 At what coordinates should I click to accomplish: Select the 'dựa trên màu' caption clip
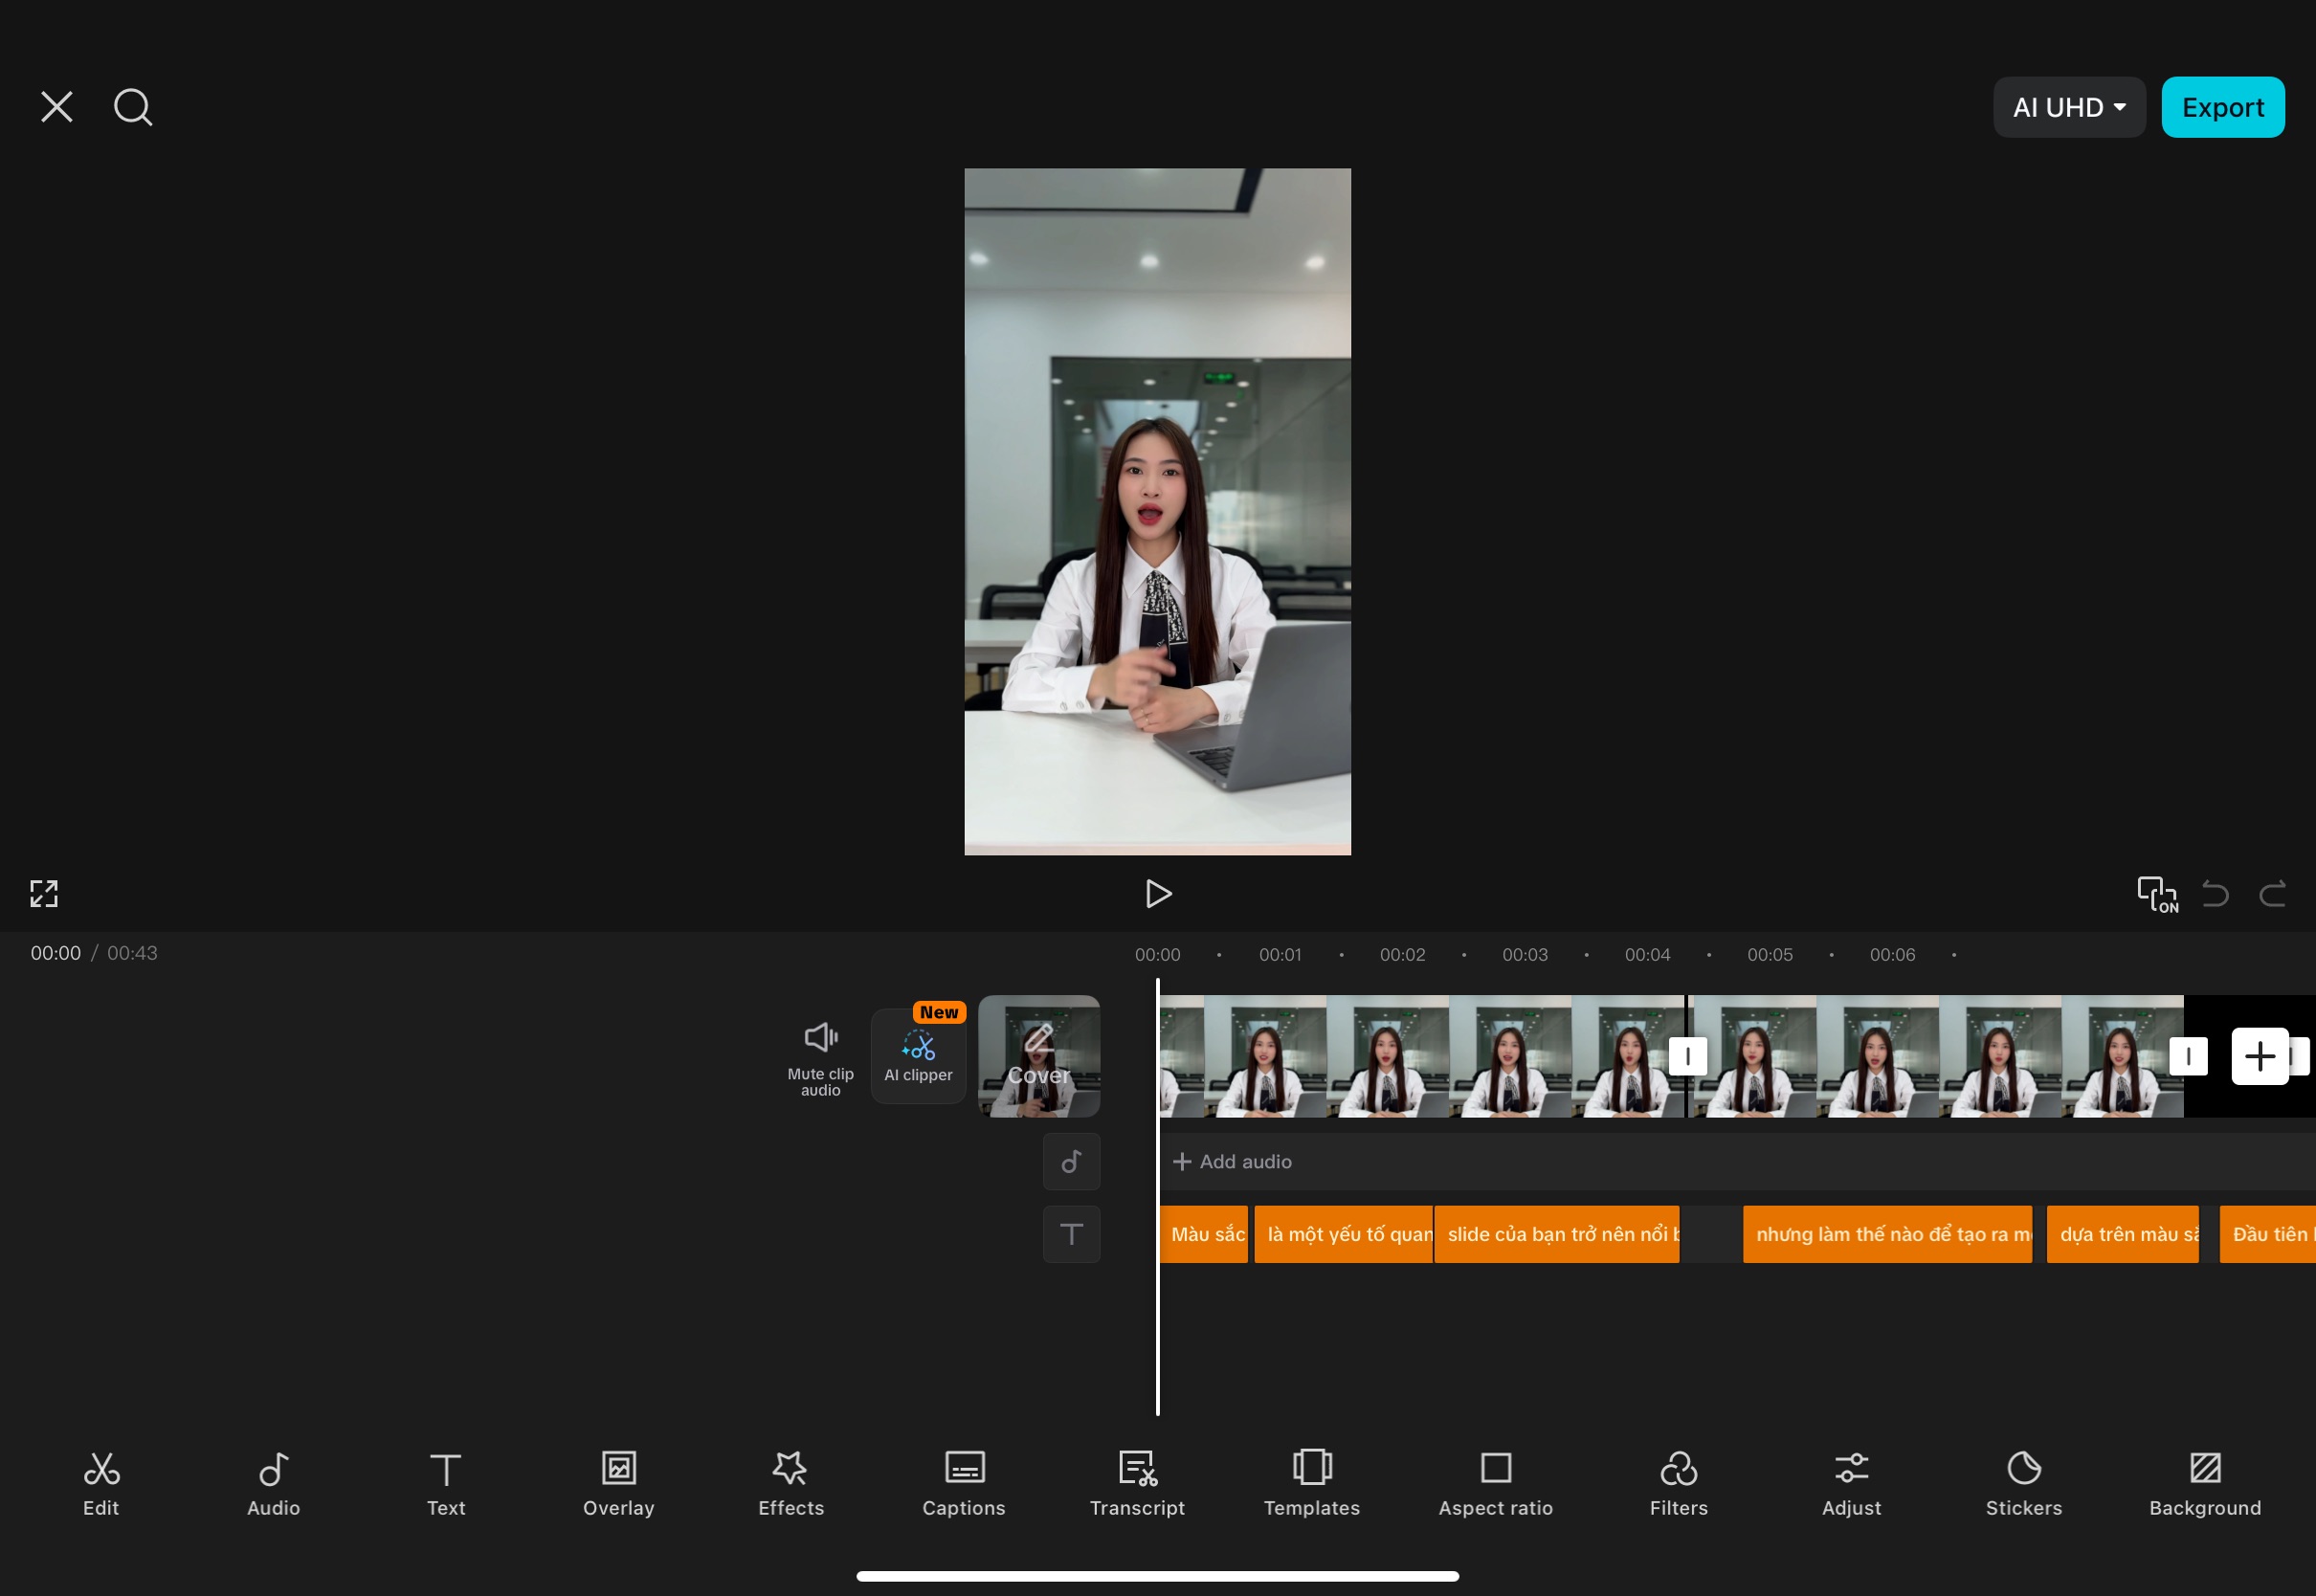2122,1234
